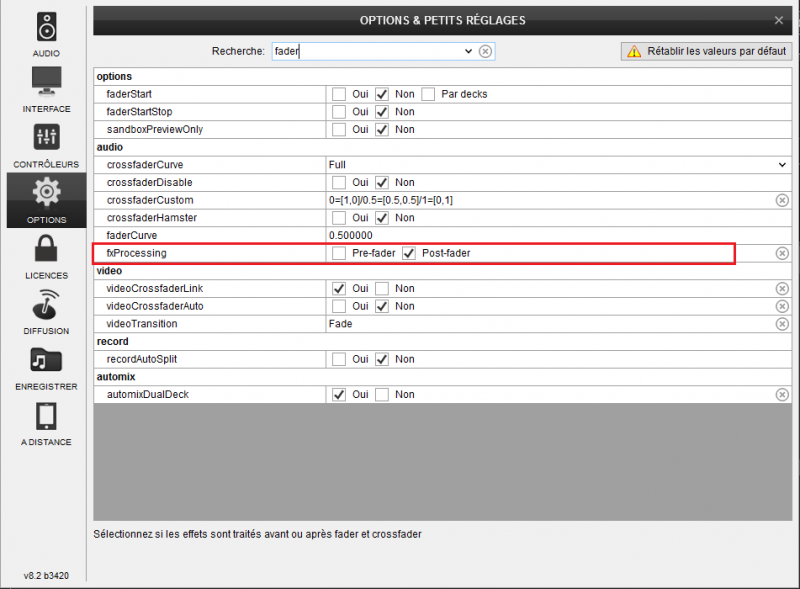This screenshot has height=589, width=800.
Task: Edit the faderCurve value 0.500000
Action: (558, 235)
